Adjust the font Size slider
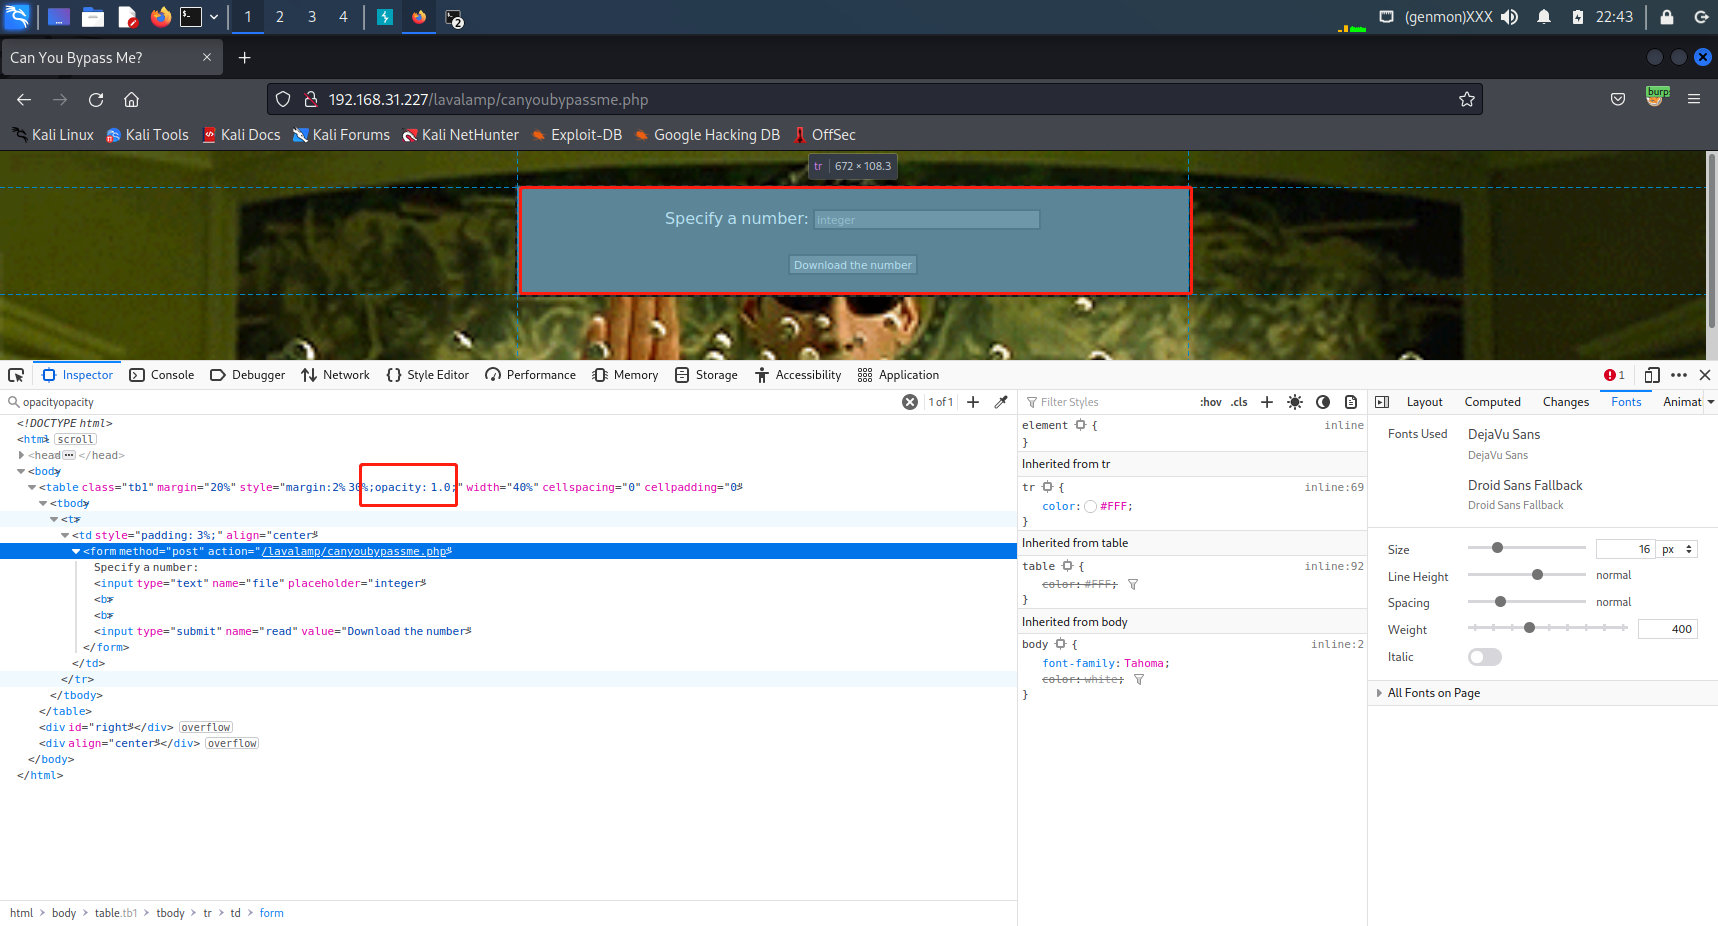 tap(1526, 548)
